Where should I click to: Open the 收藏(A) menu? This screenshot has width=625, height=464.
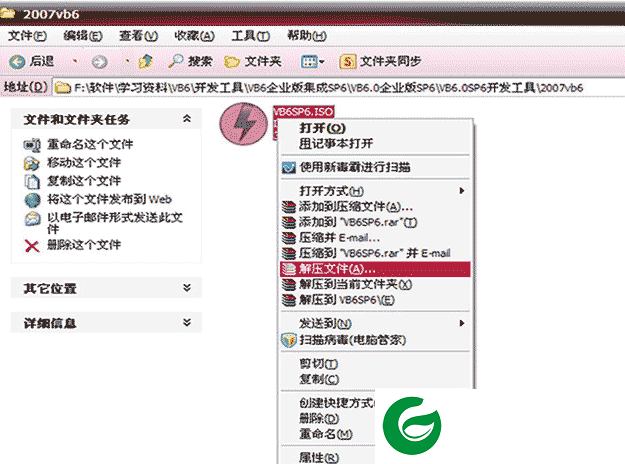[194, 36]
